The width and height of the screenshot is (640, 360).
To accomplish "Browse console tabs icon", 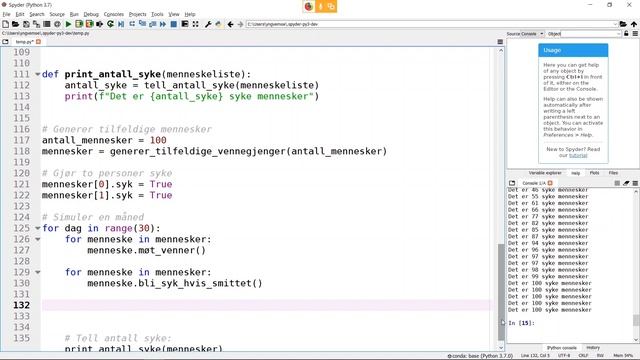I will 512,183.
